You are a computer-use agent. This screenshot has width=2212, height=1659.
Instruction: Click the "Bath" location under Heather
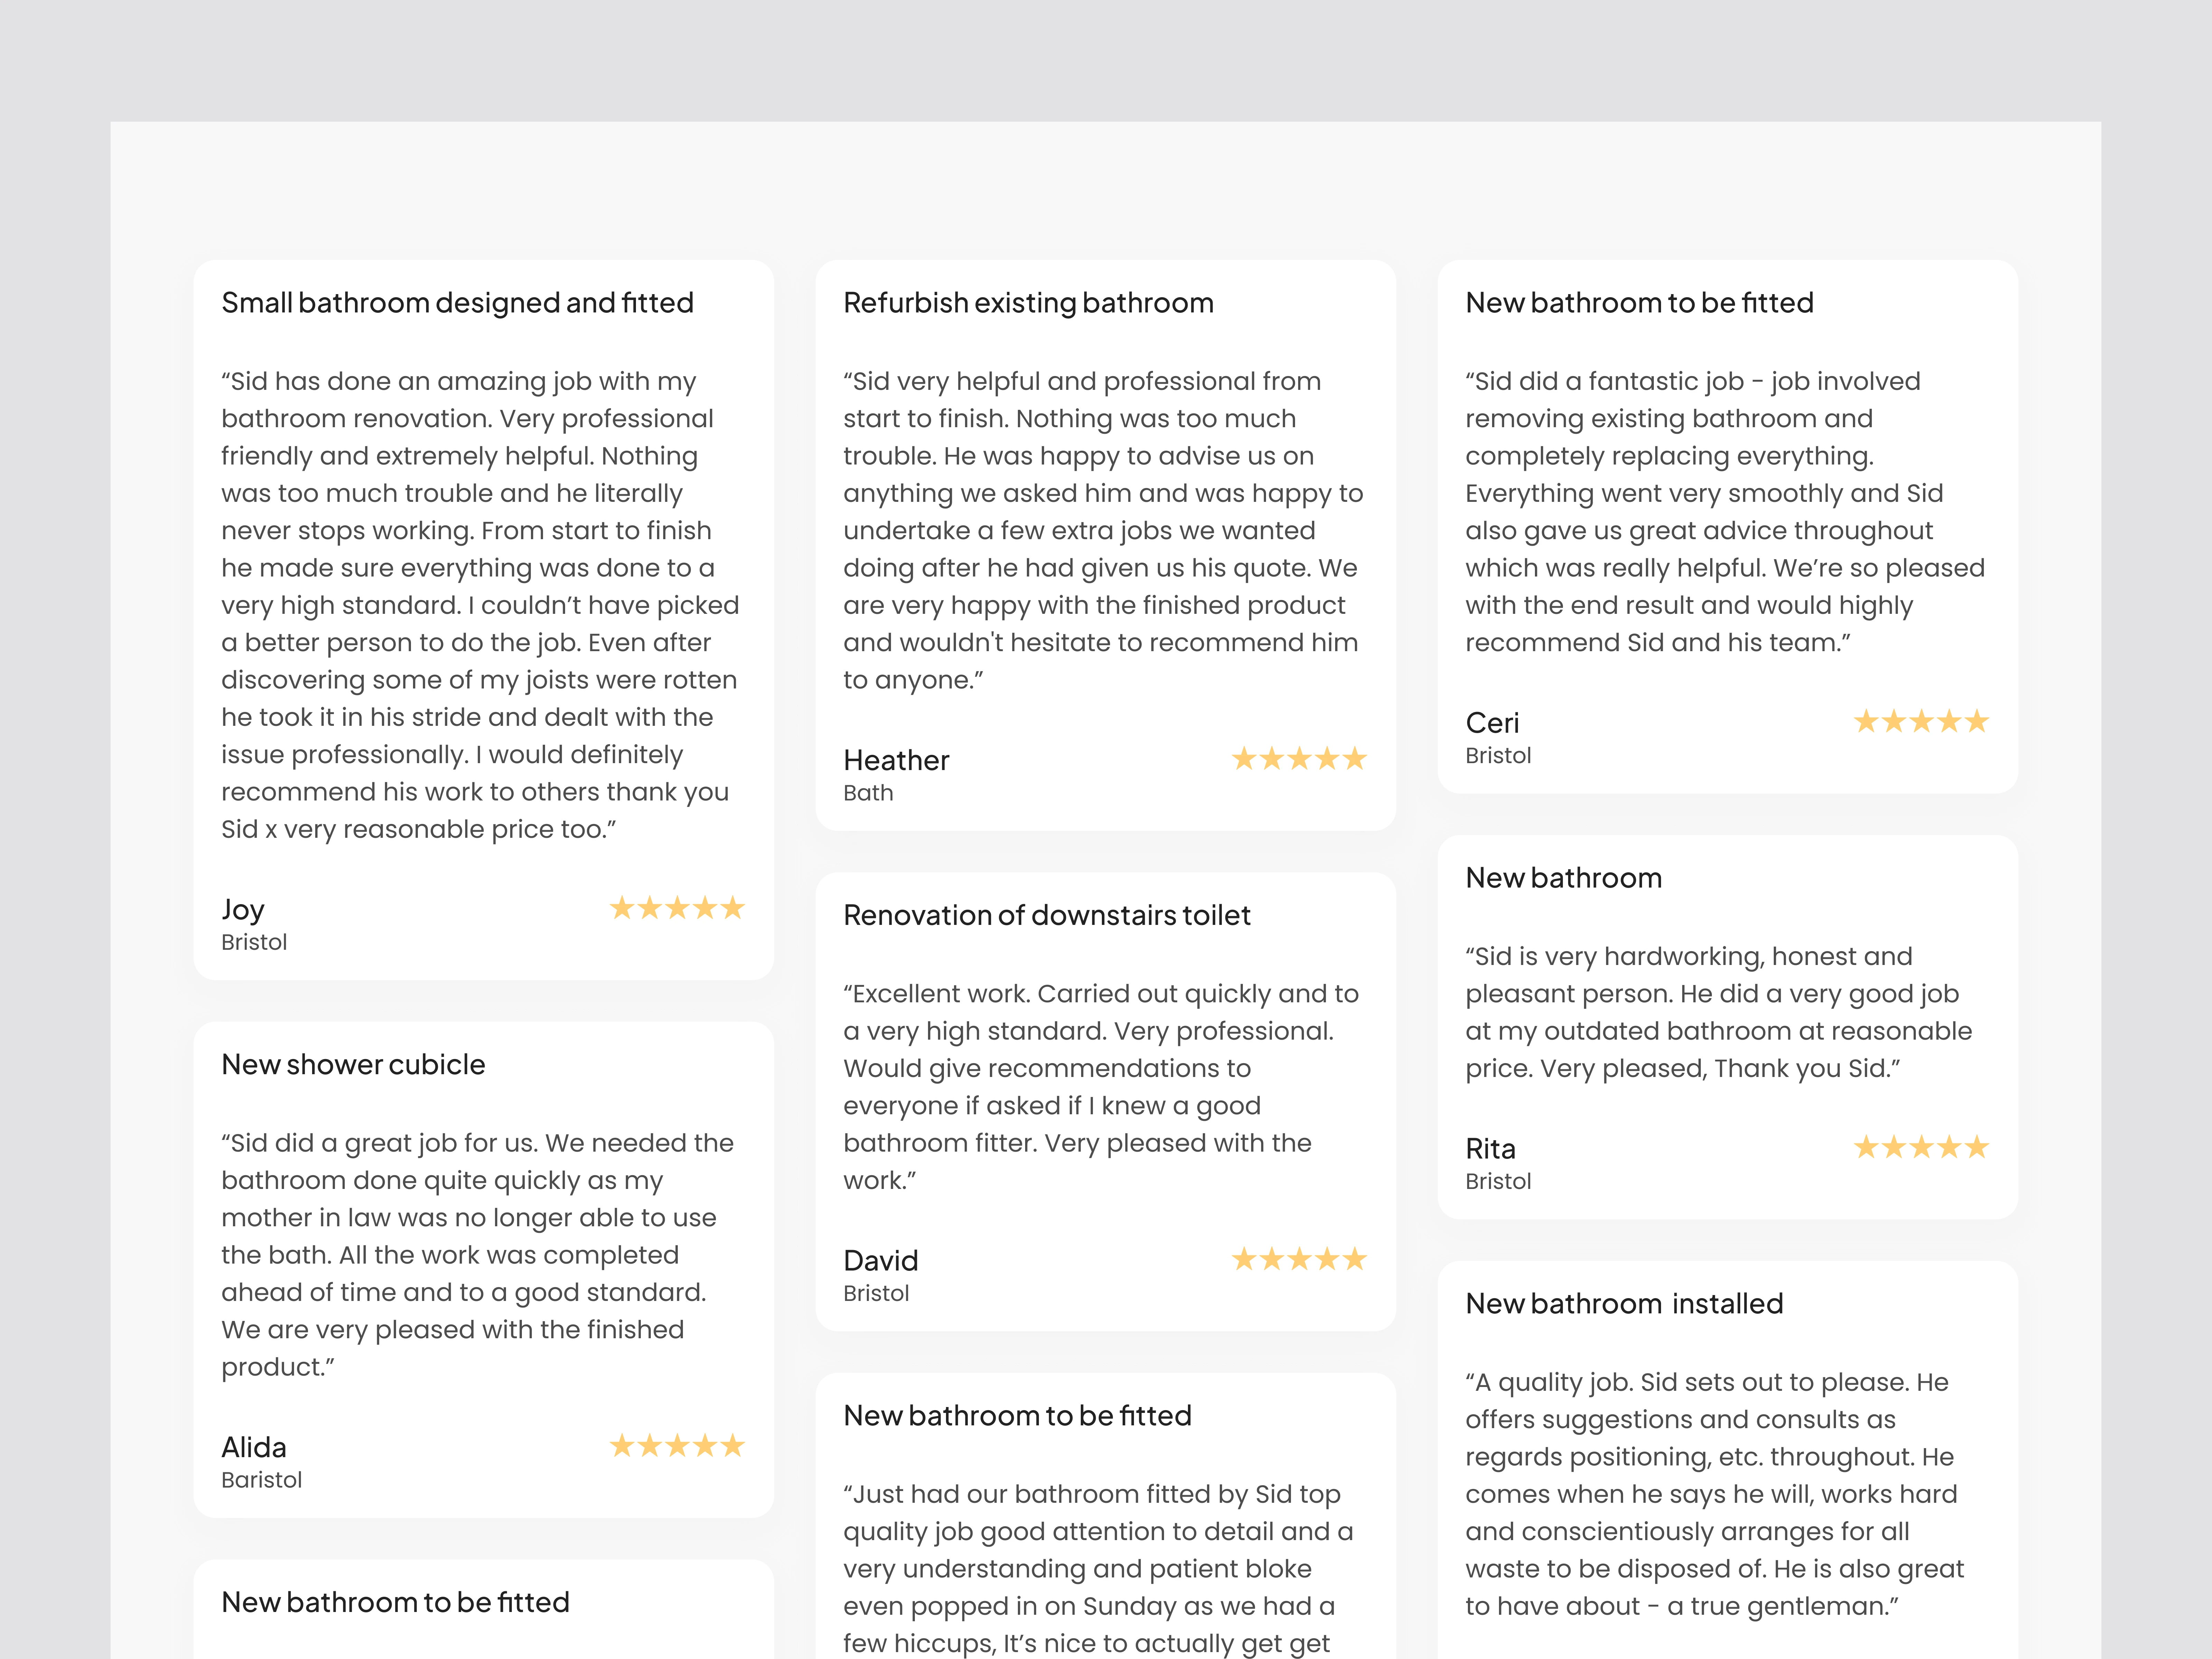(868, 793)
